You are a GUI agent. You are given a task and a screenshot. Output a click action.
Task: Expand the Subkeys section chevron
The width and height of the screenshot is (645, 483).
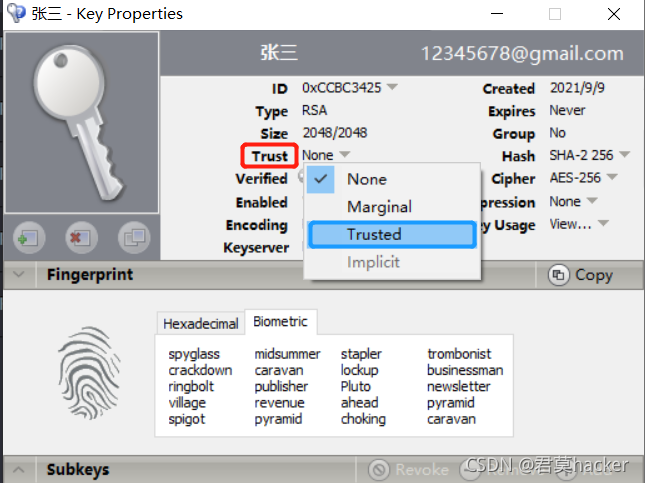(x=19, y=469)
